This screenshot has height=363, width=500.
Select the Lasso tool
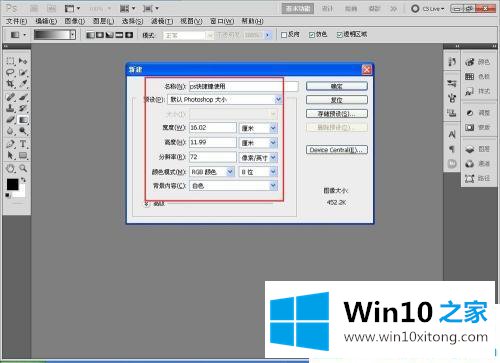(10, 72)
